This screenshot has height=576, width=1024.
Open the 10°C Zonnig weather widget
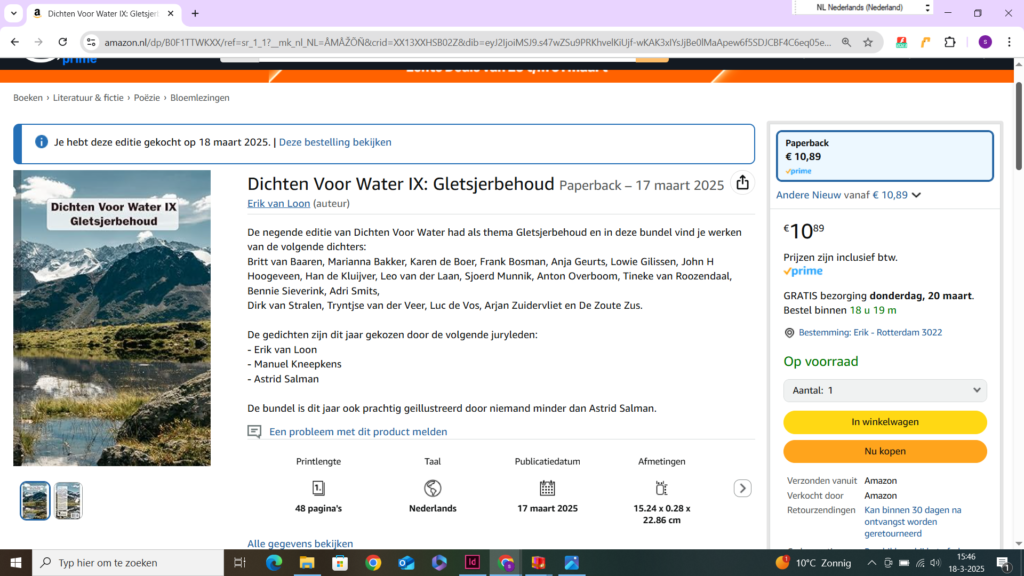(x=813, y=562)
